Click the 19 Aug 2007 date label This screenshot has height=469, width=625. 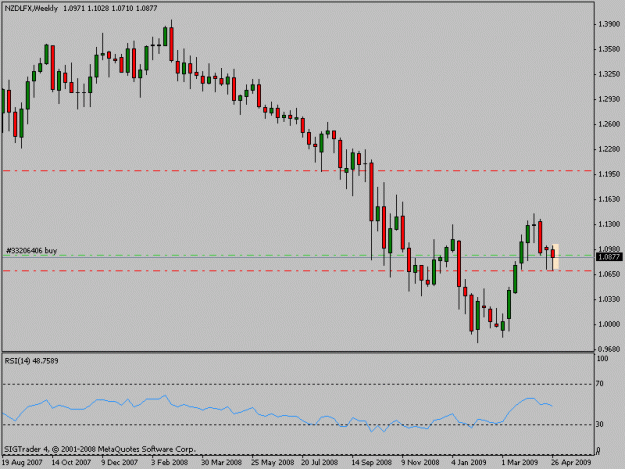(x=22, y=462)
